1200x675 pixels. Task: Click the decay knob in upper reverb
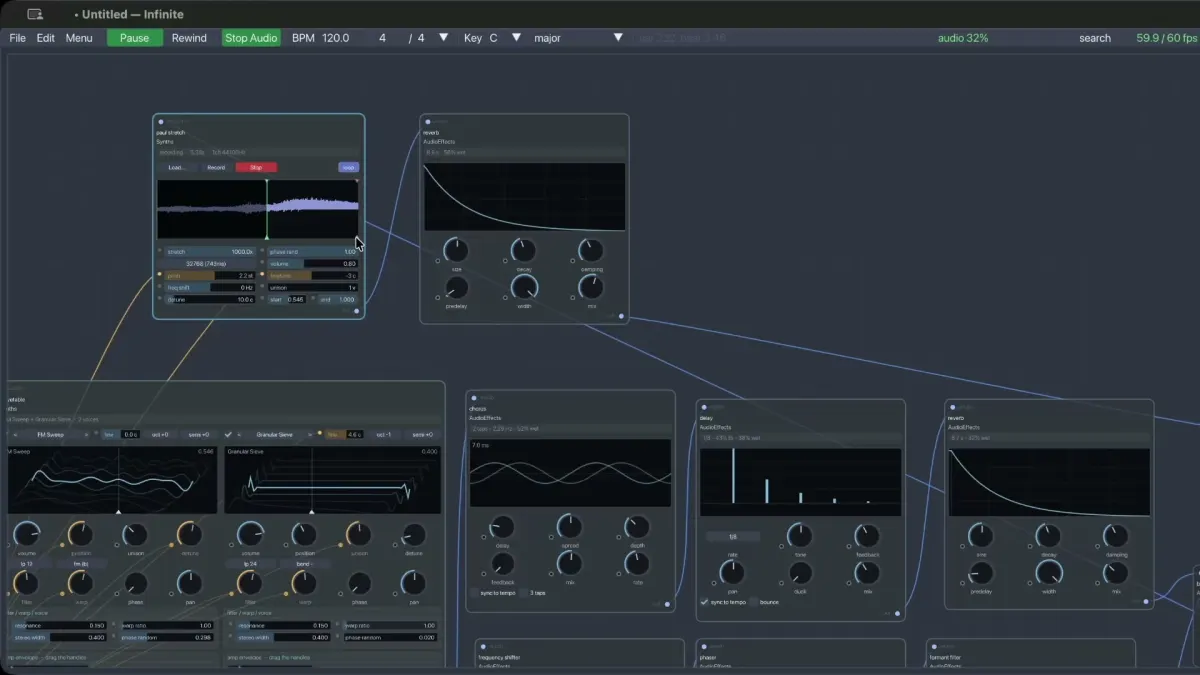523,250
